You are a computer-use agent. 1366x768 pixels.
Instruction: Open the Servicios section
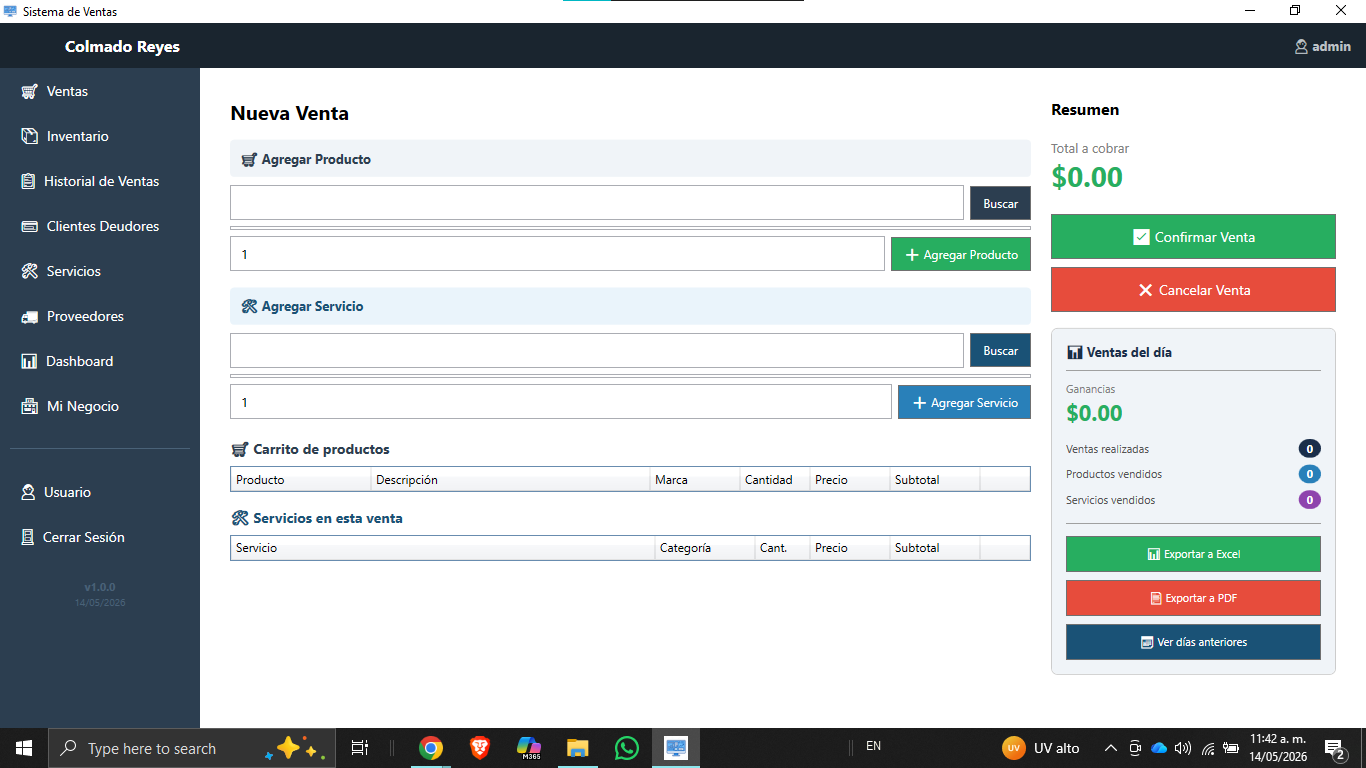pyautogui.click(x=100, y=271)
